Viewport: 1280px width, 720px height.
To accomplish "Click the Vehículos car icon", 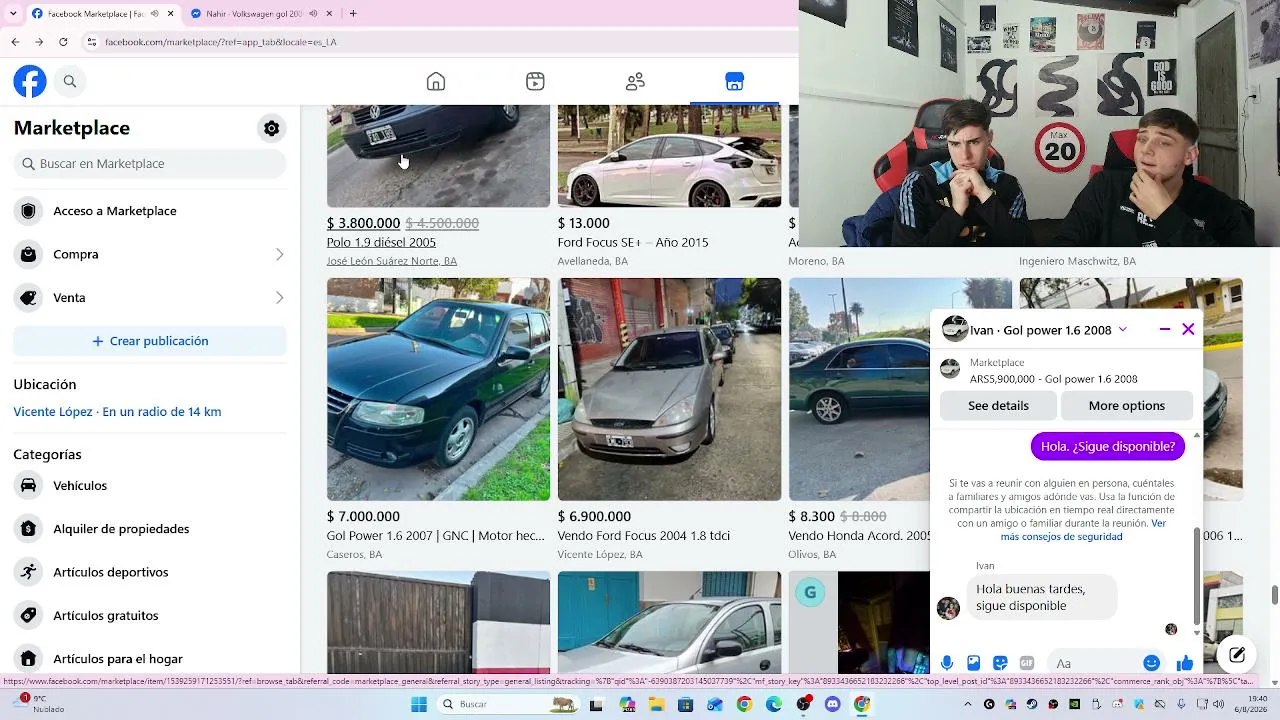I will [x=28, y=486].
